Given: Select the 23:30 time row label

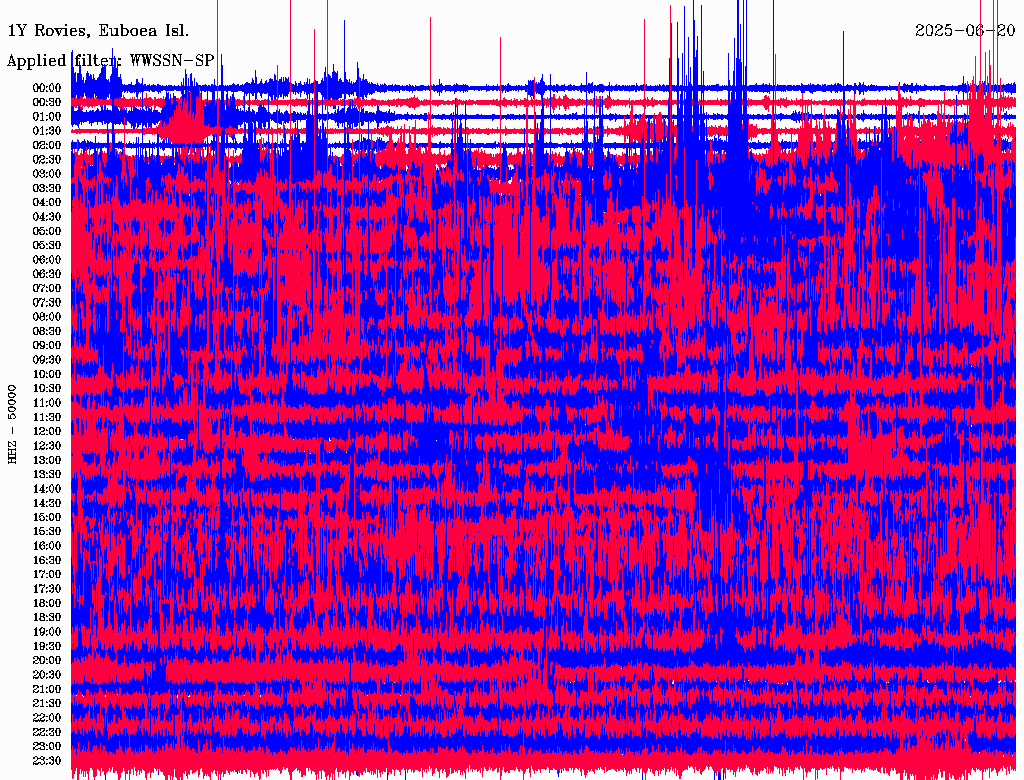Looking at the screenshot, I should [47, 761].
